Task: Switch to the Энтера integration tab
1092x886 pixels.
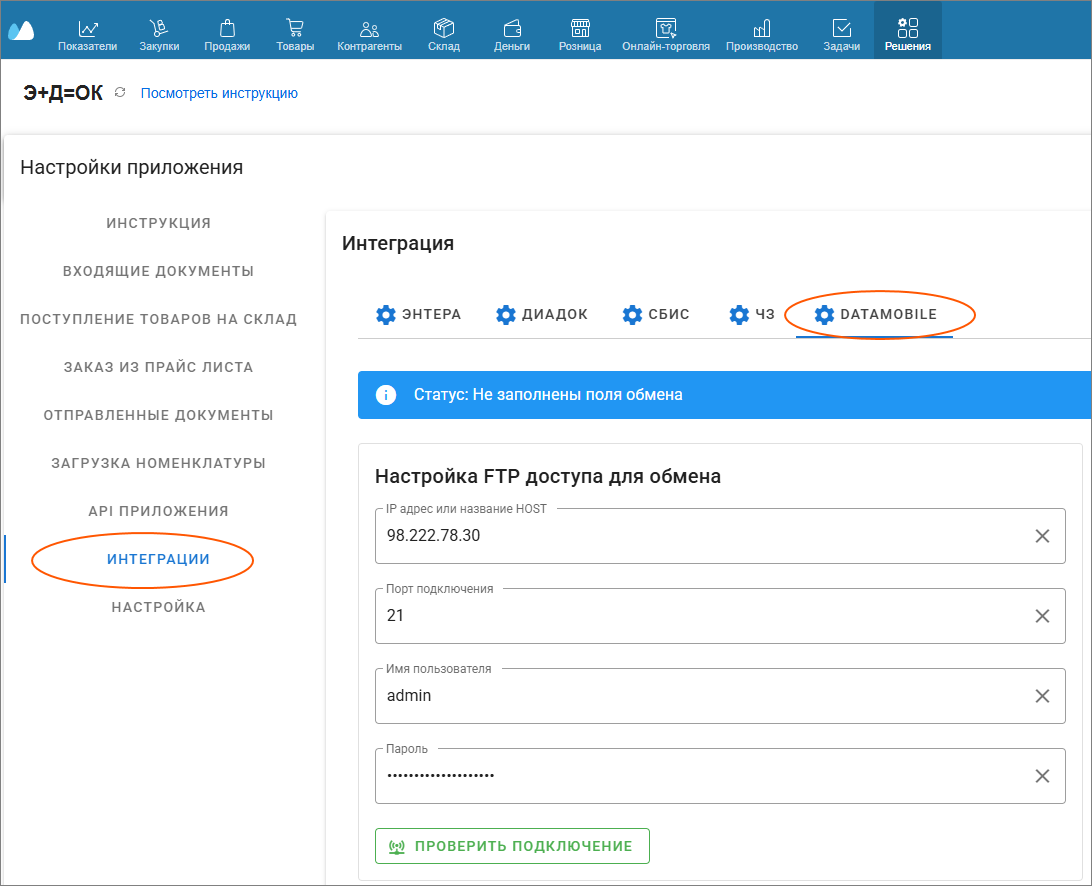Action: [419, 314]
